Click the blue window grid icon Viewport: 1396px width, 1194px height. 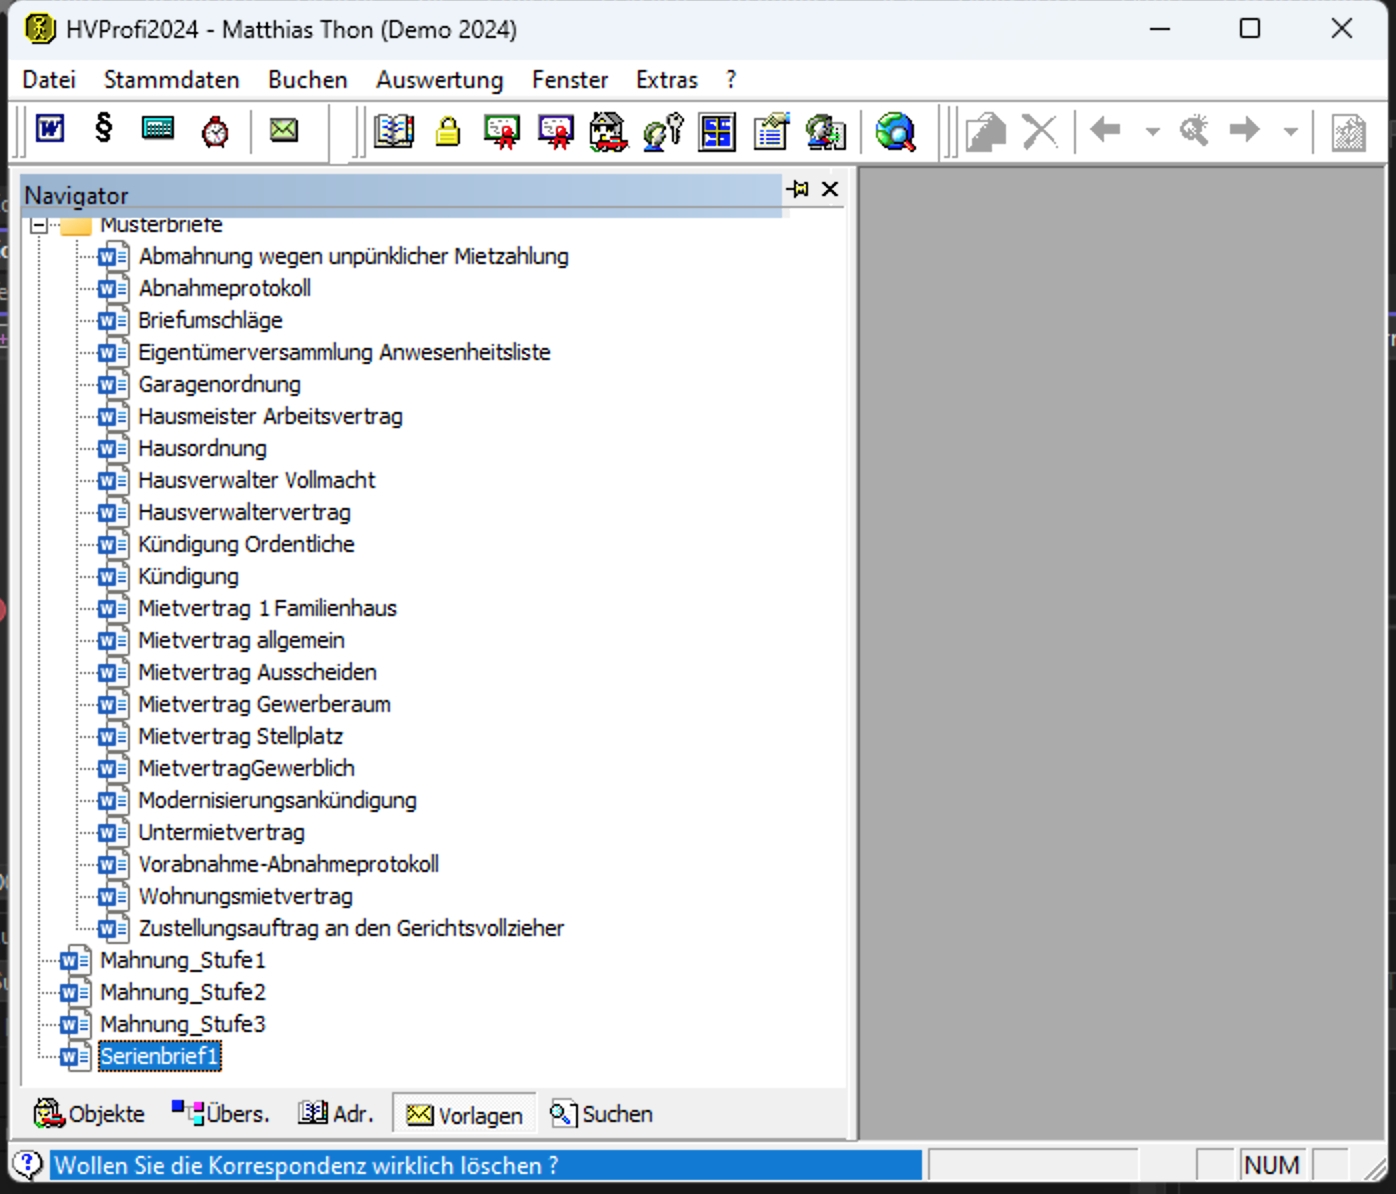[x=717, y=132]
